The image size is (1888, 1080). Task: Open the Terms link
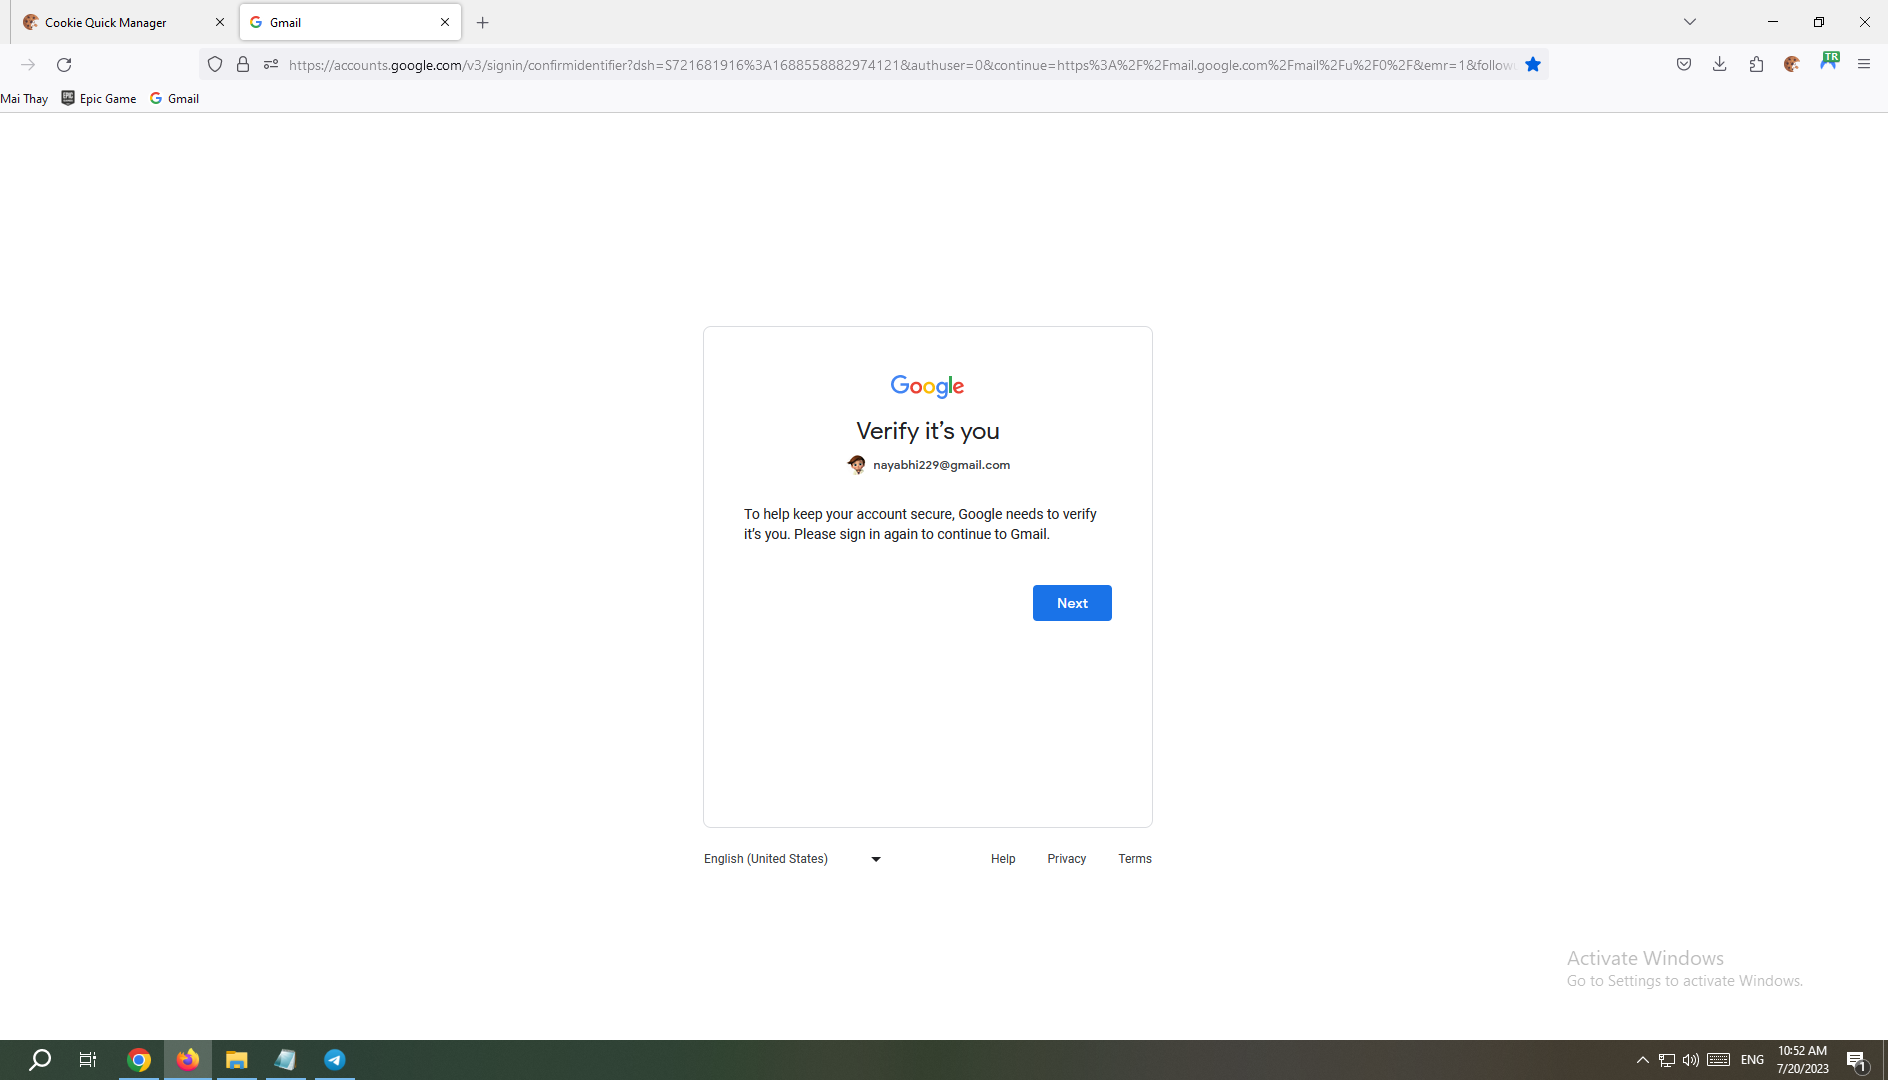coord(1135,859)
